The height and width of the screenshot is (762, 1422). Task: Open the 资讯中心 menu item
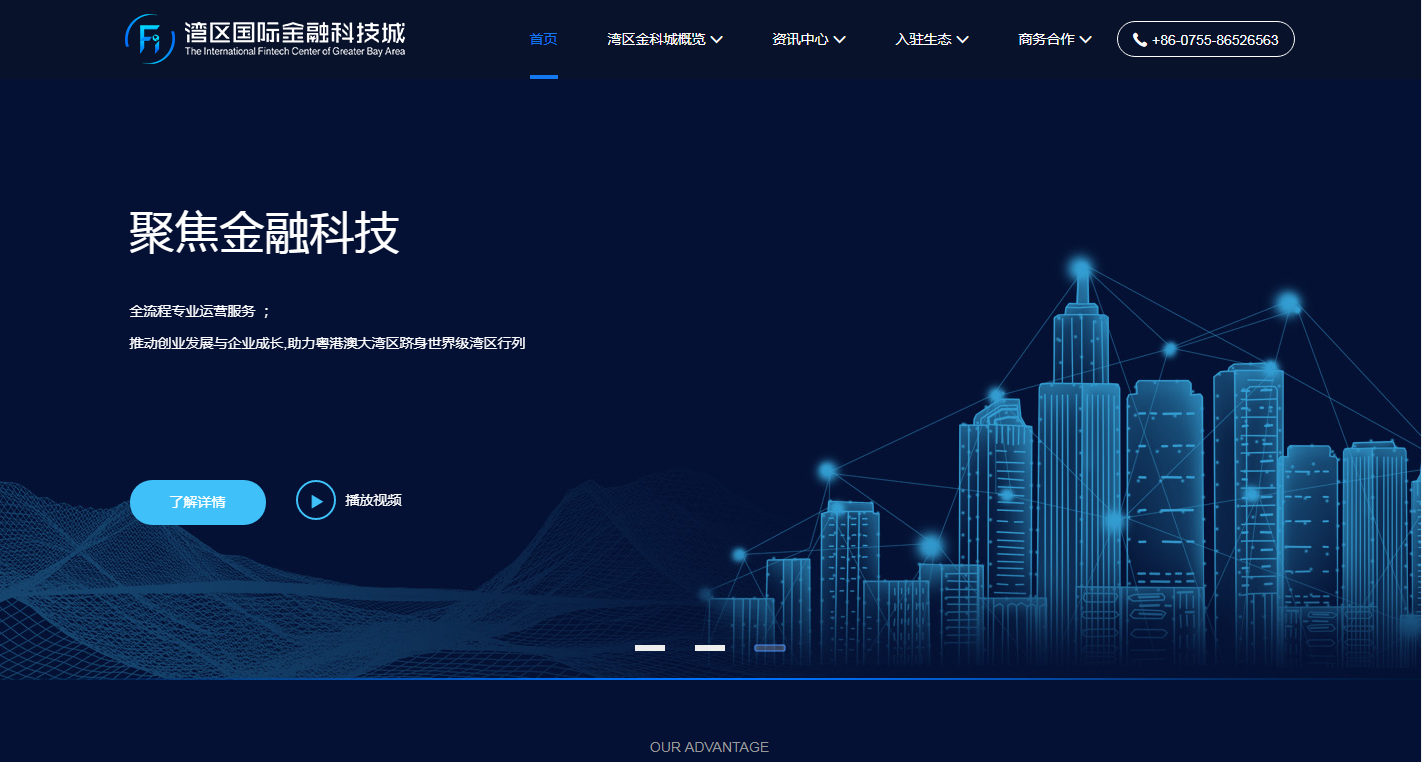coord(800,40)
